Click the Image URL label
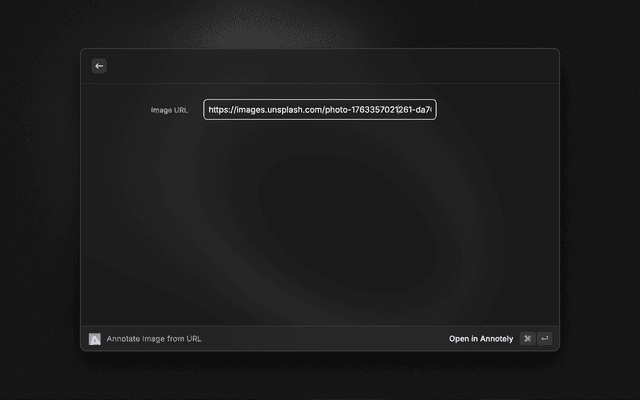 [x=168, y=110]
